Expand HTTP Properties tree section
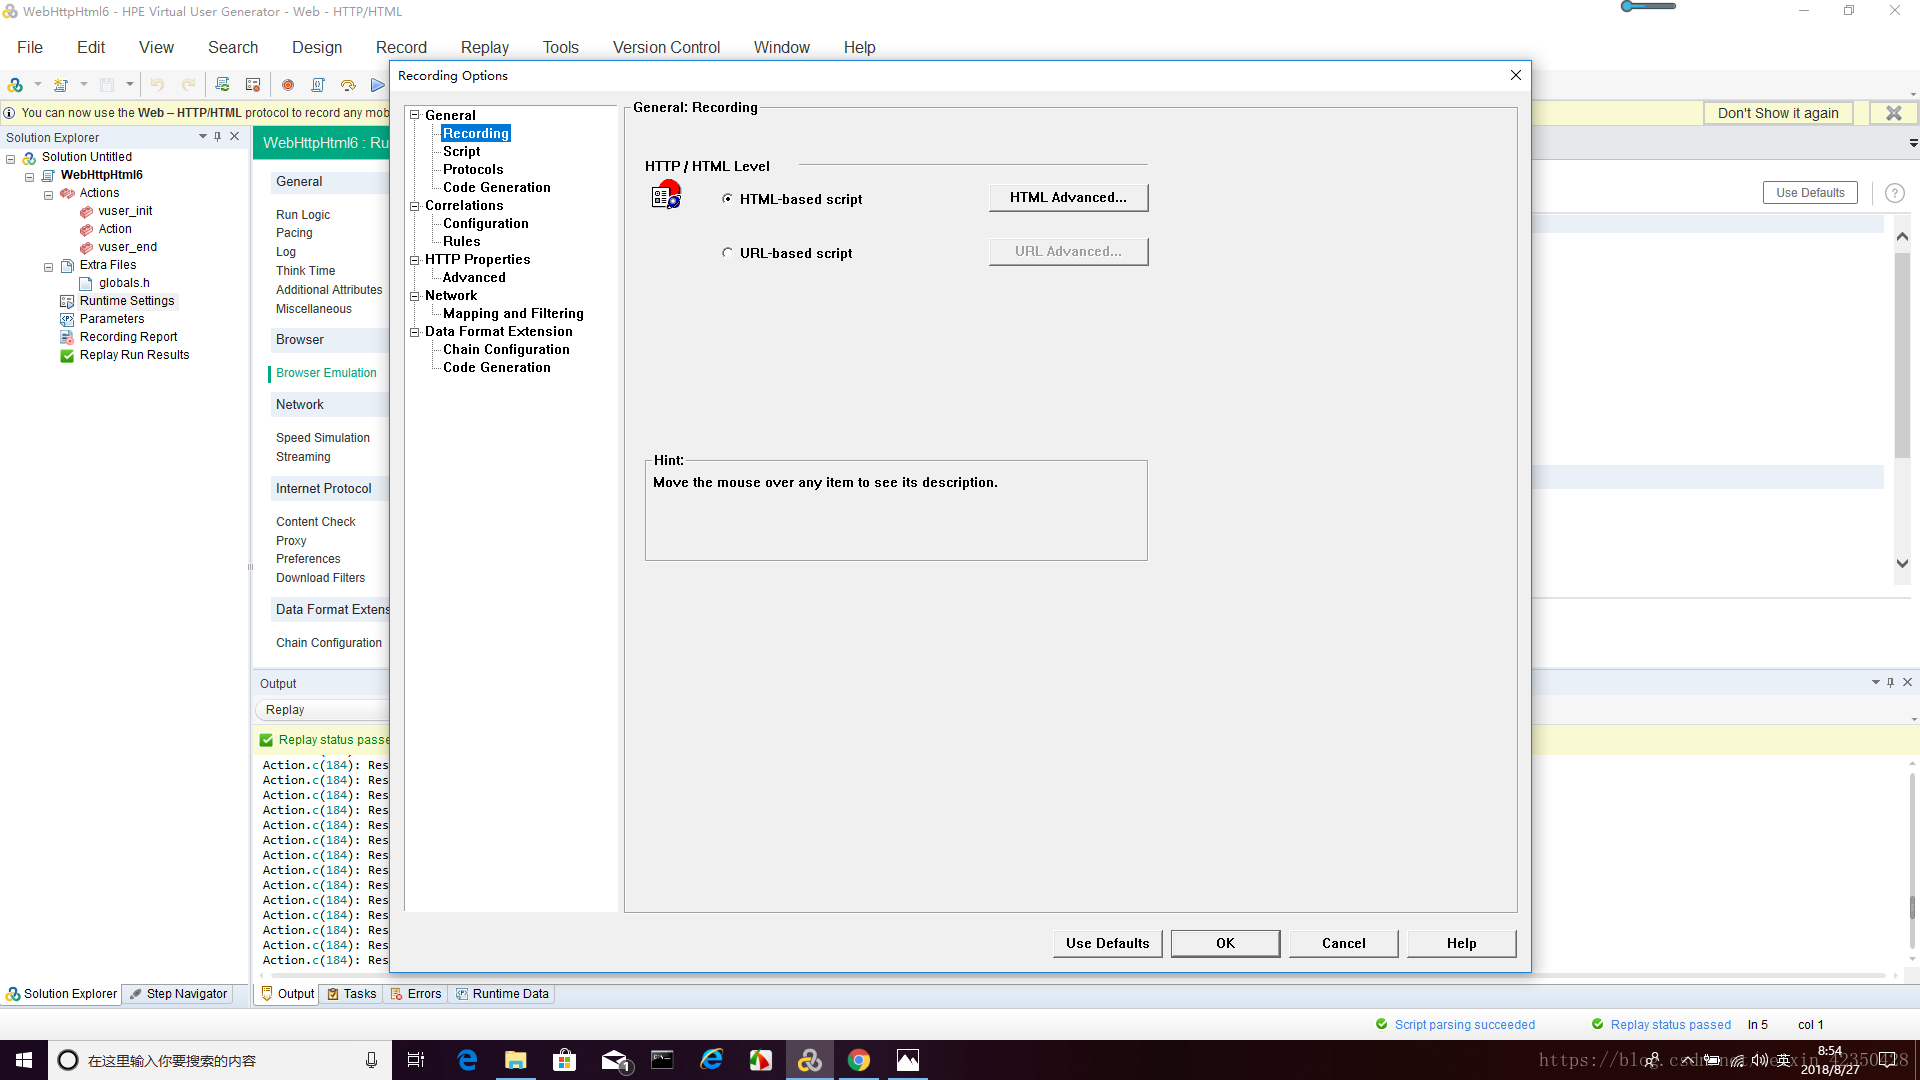 pos(415,258)
